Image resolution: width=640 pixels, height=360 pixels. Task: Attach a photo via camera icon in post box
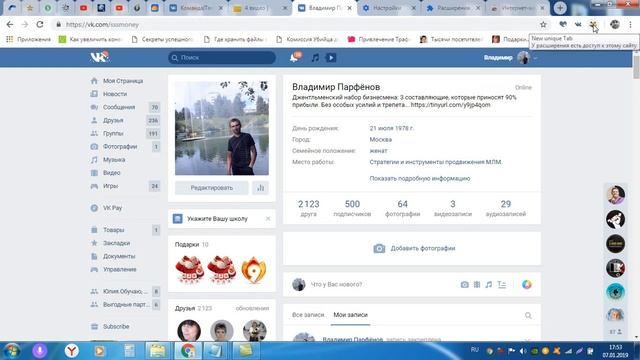464,284
